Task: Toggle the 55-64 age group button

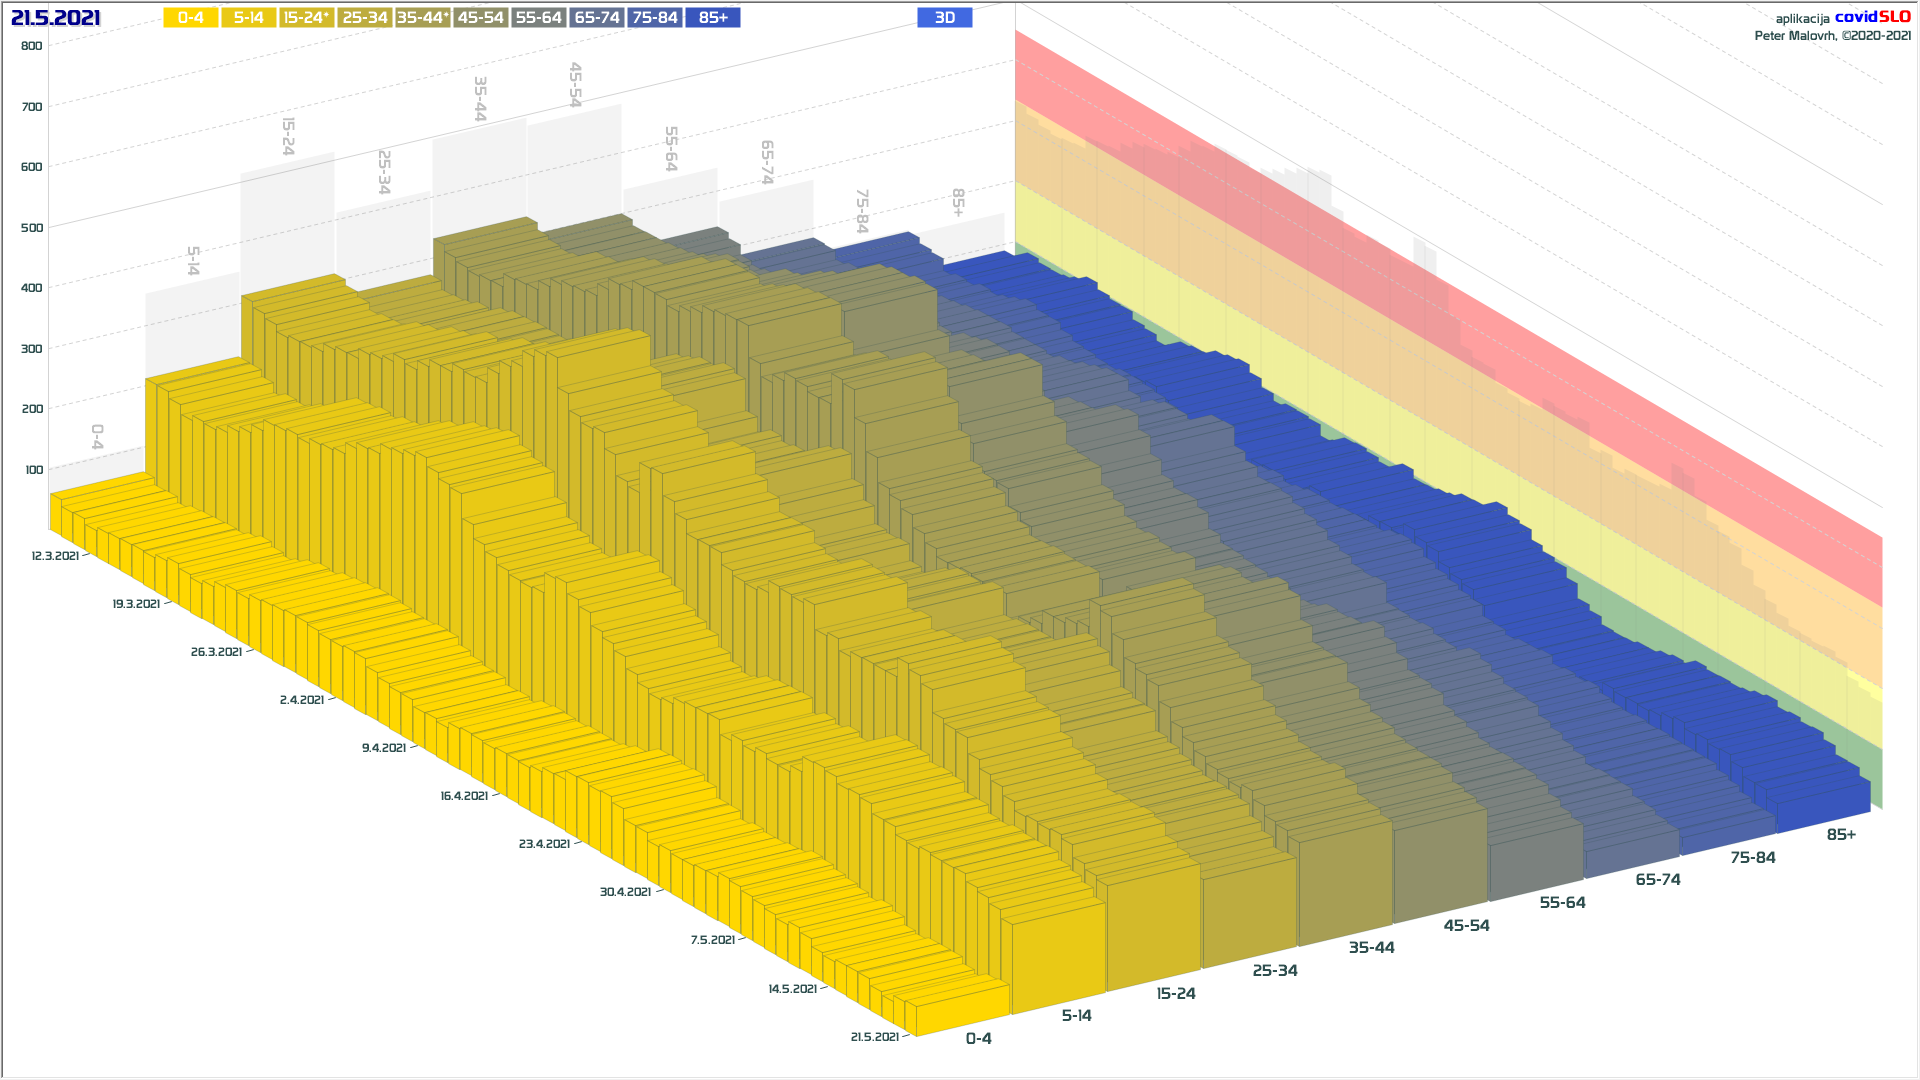Action: click(538, 18)
